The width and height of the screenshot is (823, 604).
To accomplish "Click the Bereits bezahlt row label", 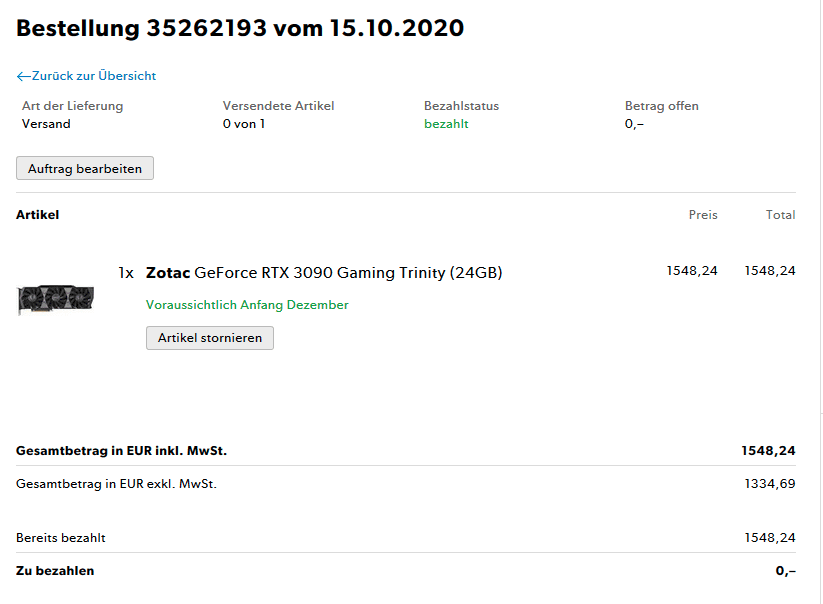I will tap(61, 538).
